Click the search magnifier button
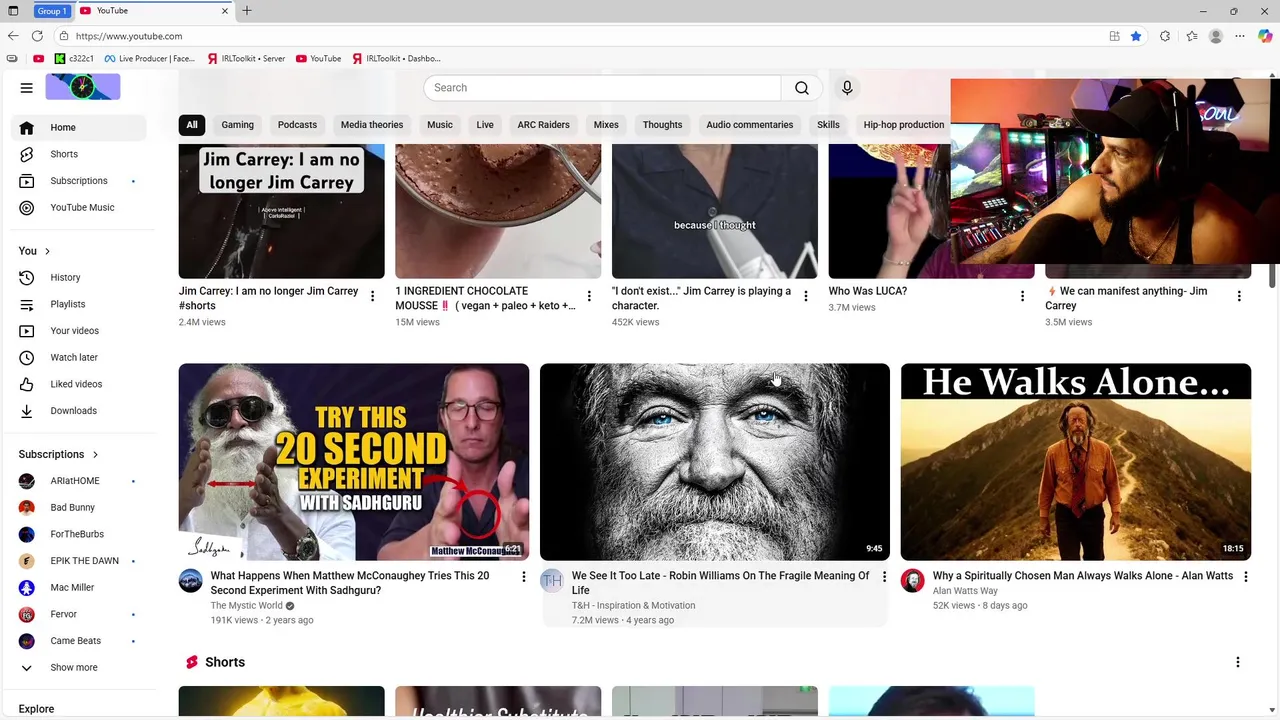1280x720 pixels. (x=802, y=88)
